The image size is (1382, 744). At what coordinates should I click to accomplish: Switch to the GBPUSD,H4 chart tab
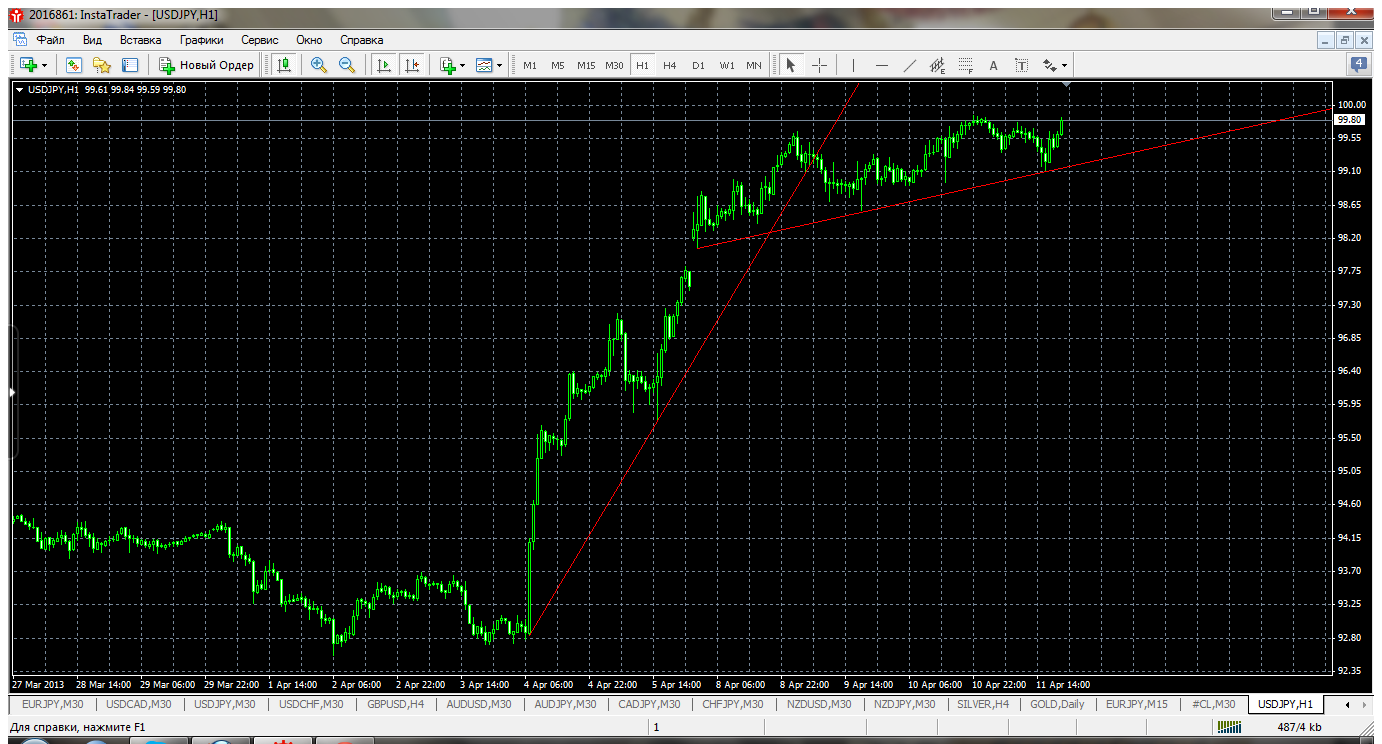pyautogui.click(x=396, y=705)
